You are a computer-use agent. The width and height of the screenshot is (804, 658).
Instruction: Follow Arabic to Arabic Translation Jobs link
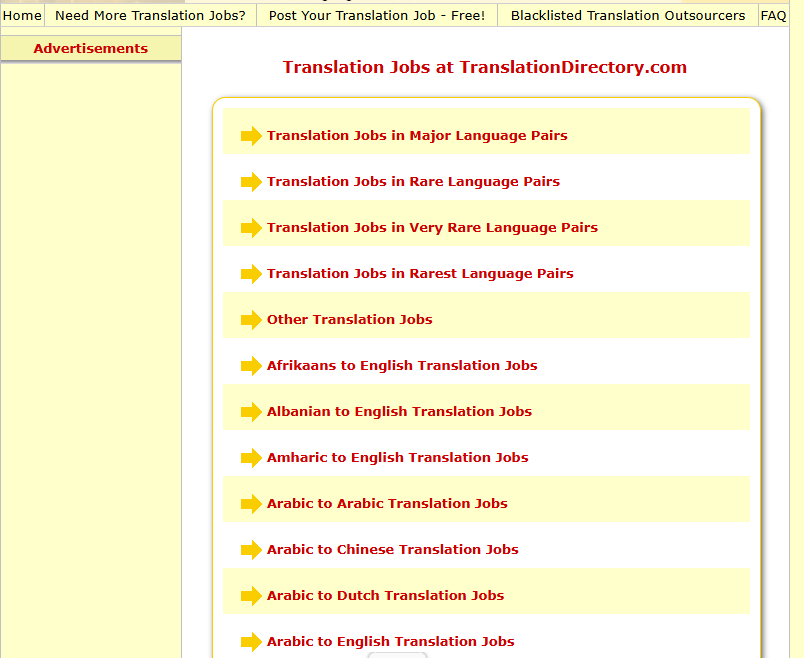coord(387,504)
